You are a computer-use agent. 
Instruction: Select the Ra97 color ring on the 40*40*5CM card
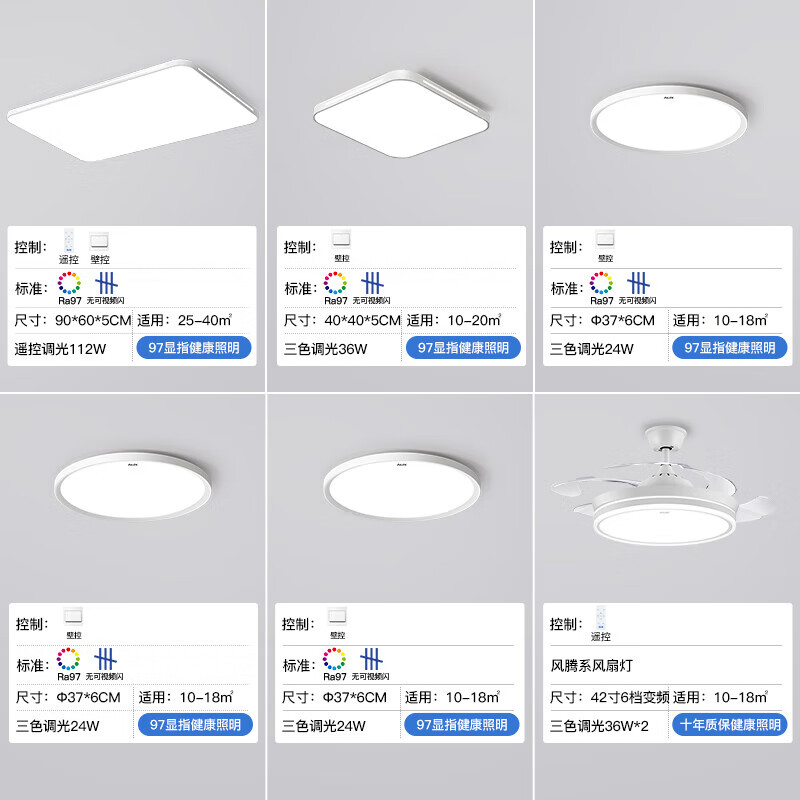(336, 283)
